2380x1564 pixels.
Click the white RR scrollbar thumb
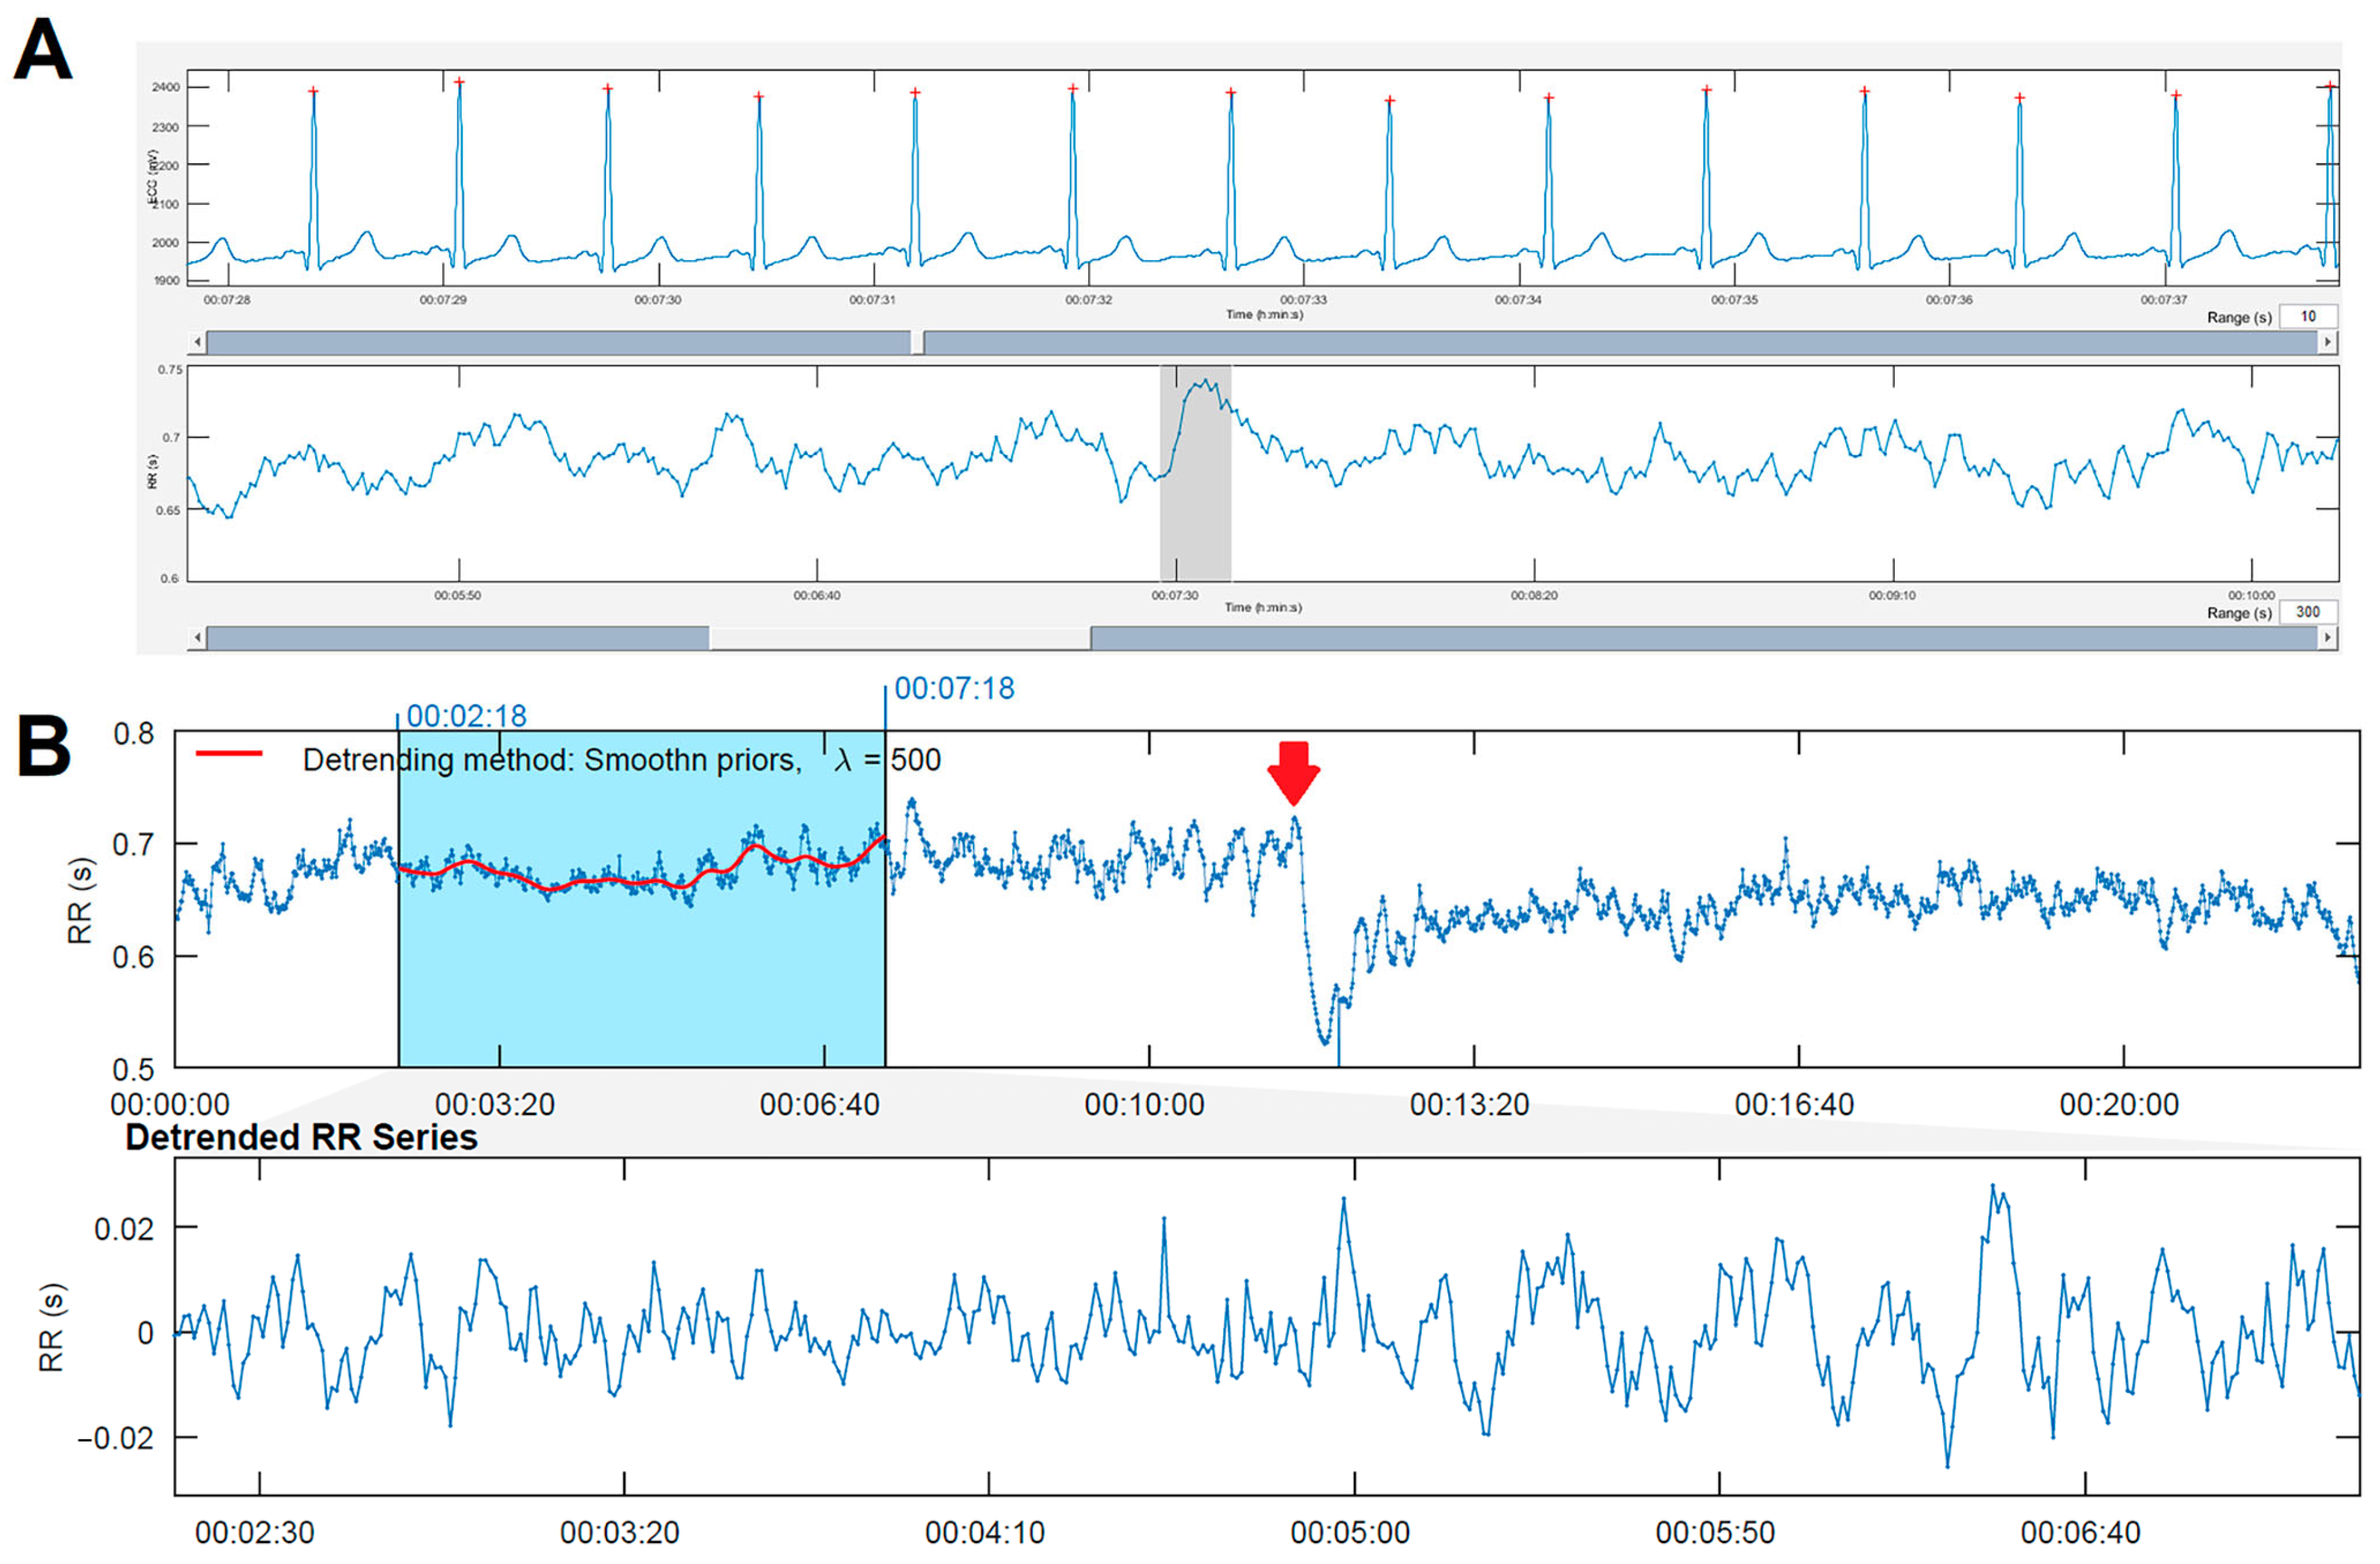899,637
